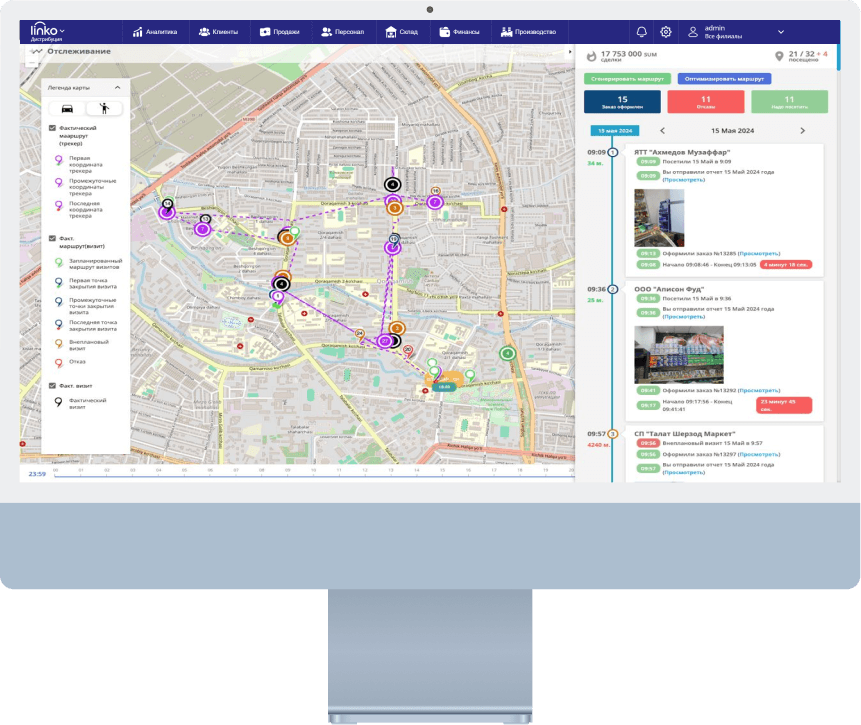Open the ЯТТ Ахмедов Музаффар store photo
Viewport: 861px width, 725px height.
coord(659,218)
